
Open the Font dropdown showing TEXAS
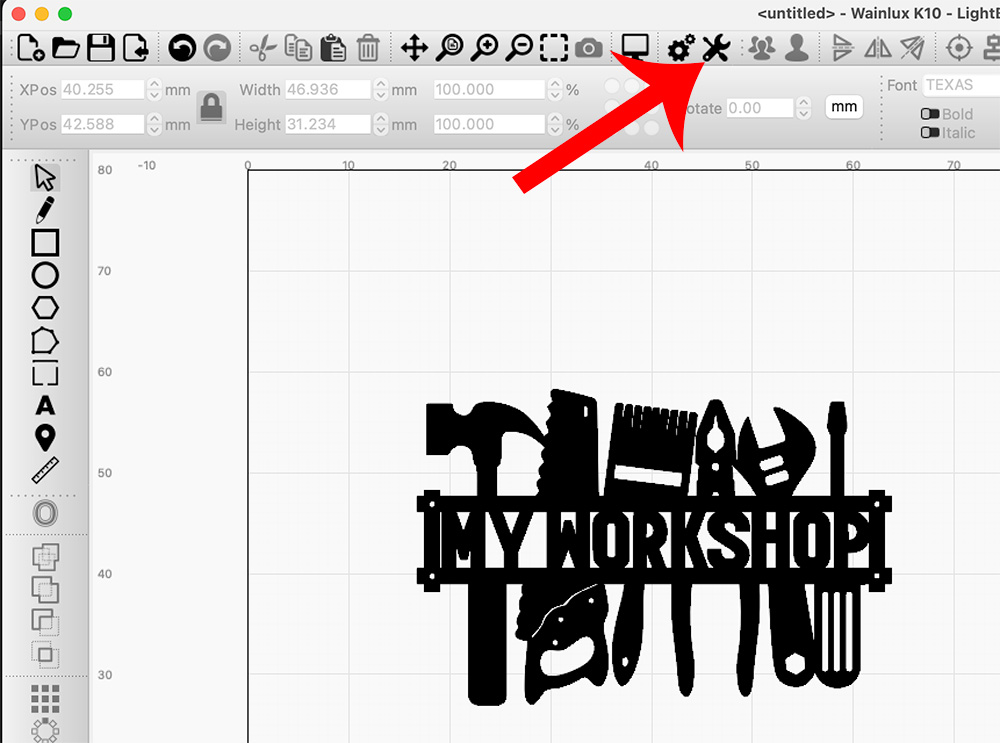pyautogui.click(x=960, y=86)
